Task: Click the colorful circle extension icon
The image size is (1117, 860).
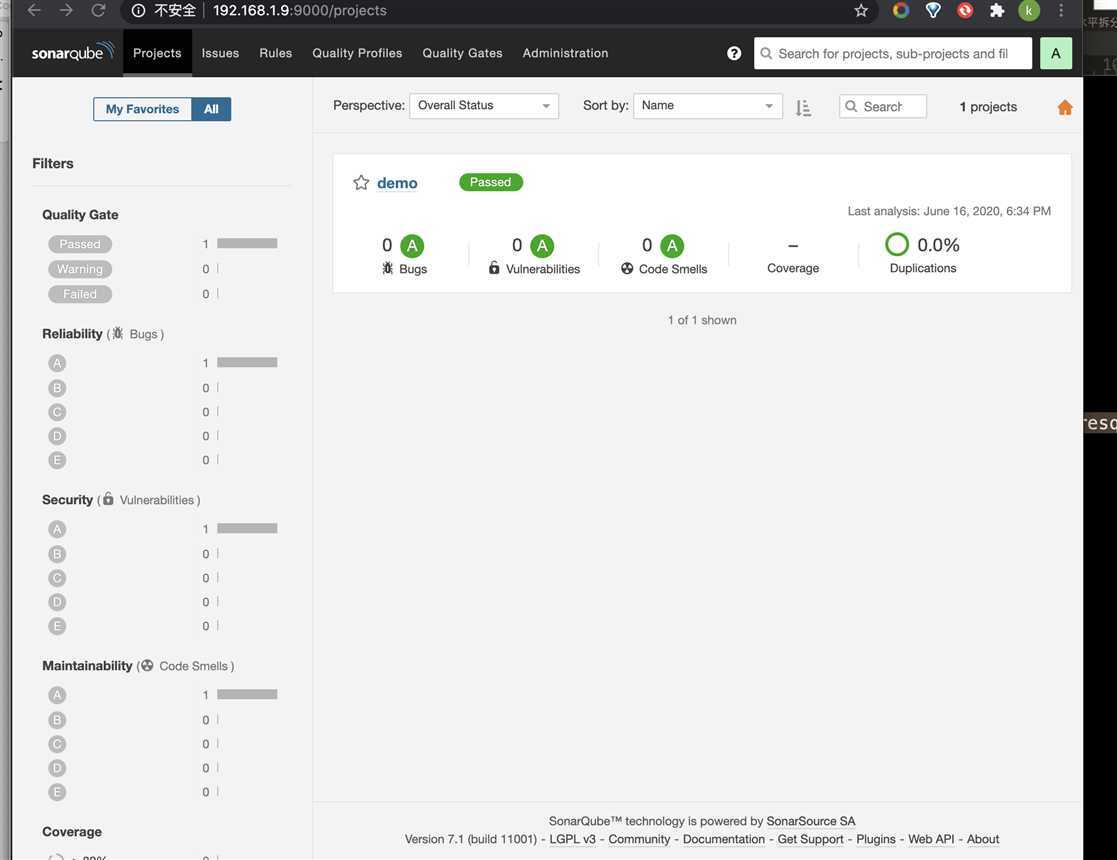Action: tap(900, 10)
